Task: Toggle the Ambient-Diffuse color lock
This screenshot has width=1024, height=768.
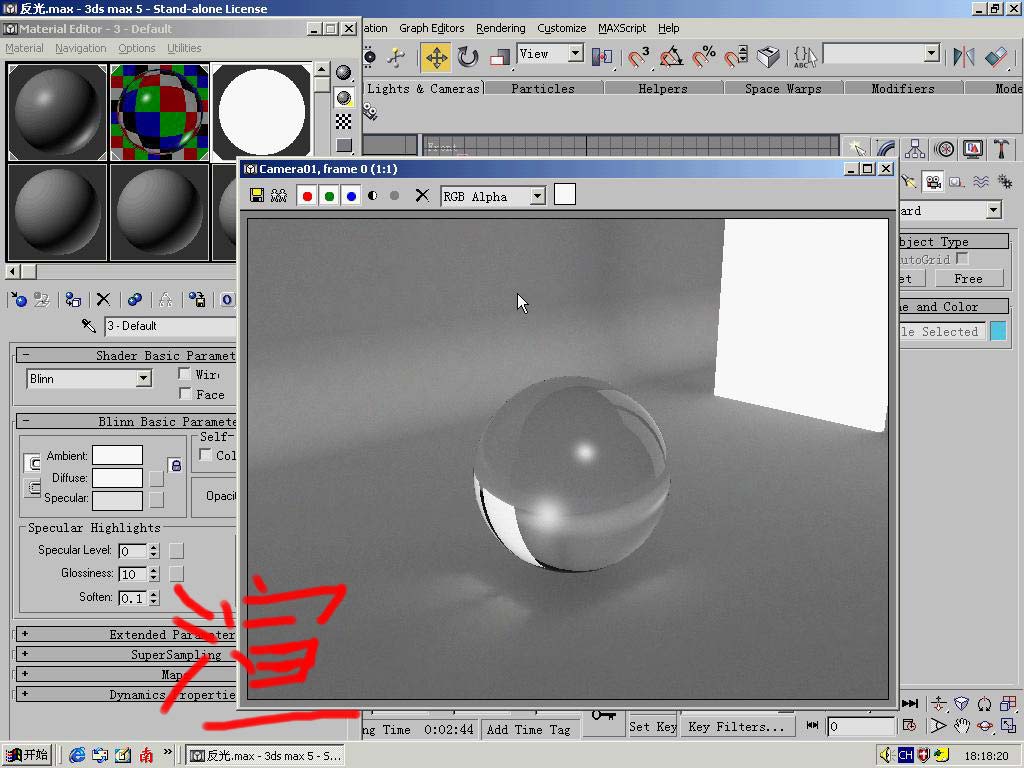Action: (x=175, y=465)
